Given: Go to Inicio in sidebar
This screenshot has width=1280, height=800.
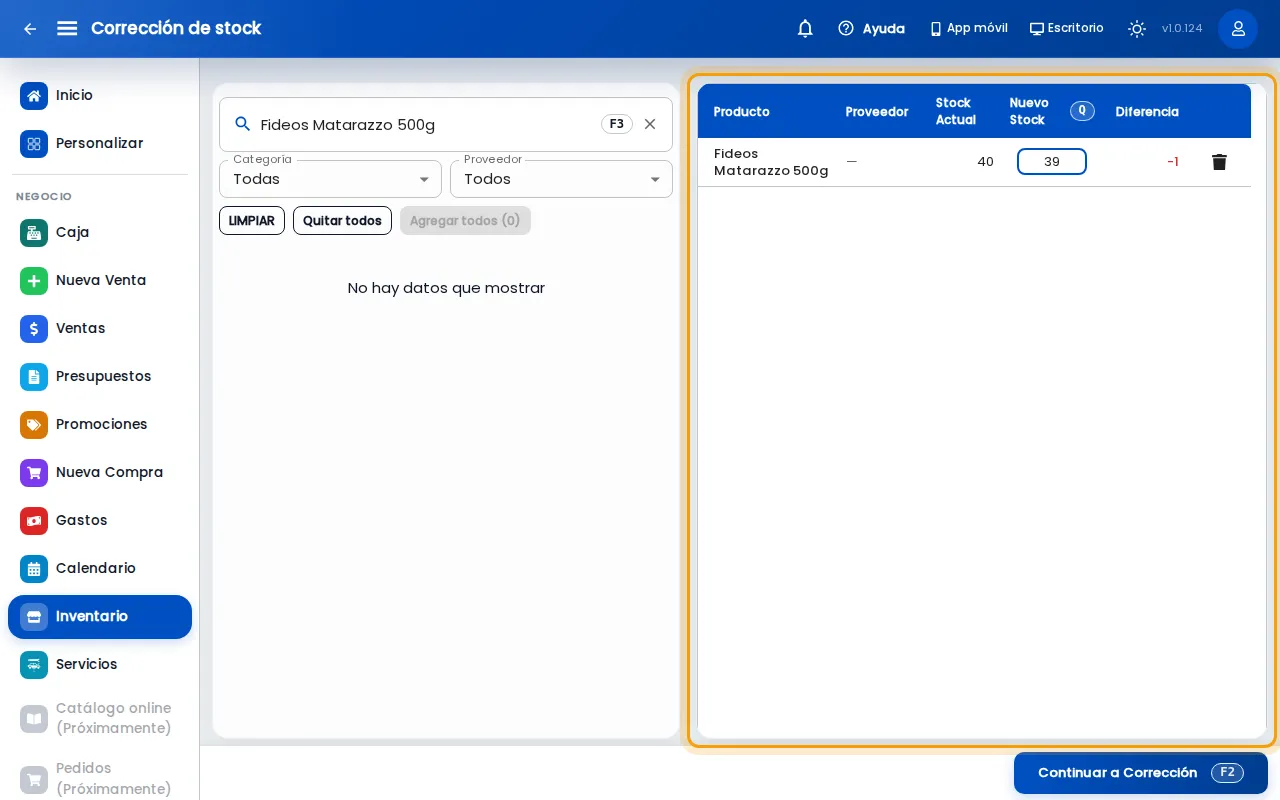Looking at the screenshot, I should [100, 96].
